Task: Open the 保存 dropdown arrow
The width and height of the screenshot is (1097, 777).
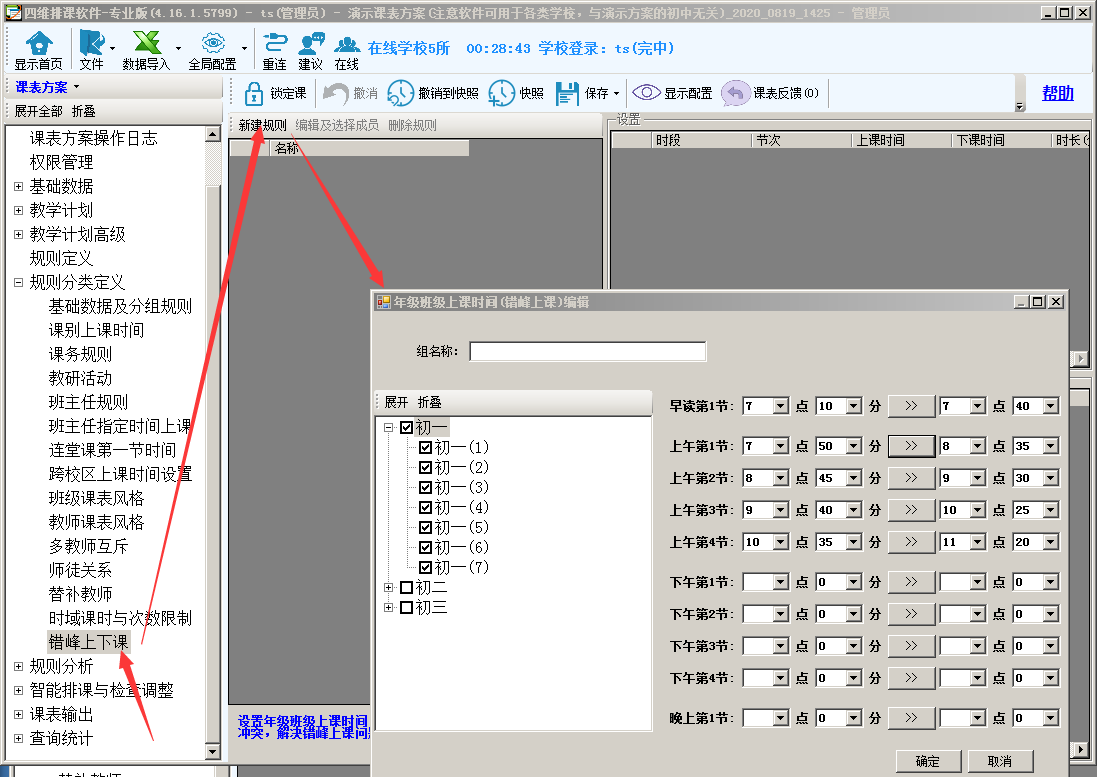Action: click(616, 94)
